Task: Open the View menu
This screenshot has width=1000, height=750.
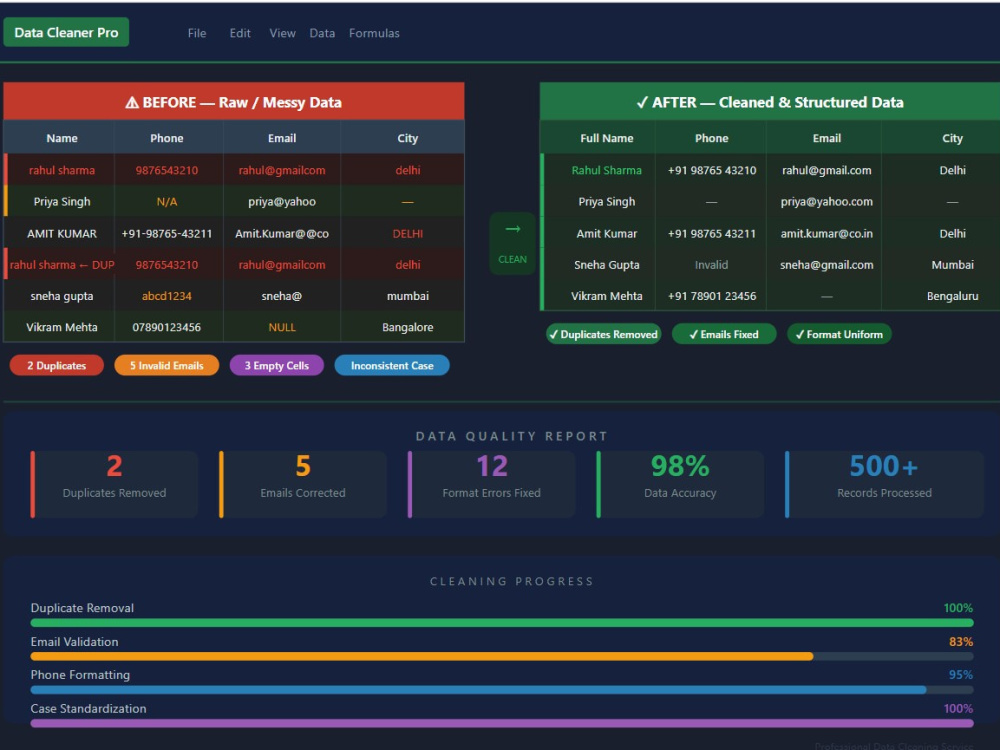Action: (x=282, y=33)
